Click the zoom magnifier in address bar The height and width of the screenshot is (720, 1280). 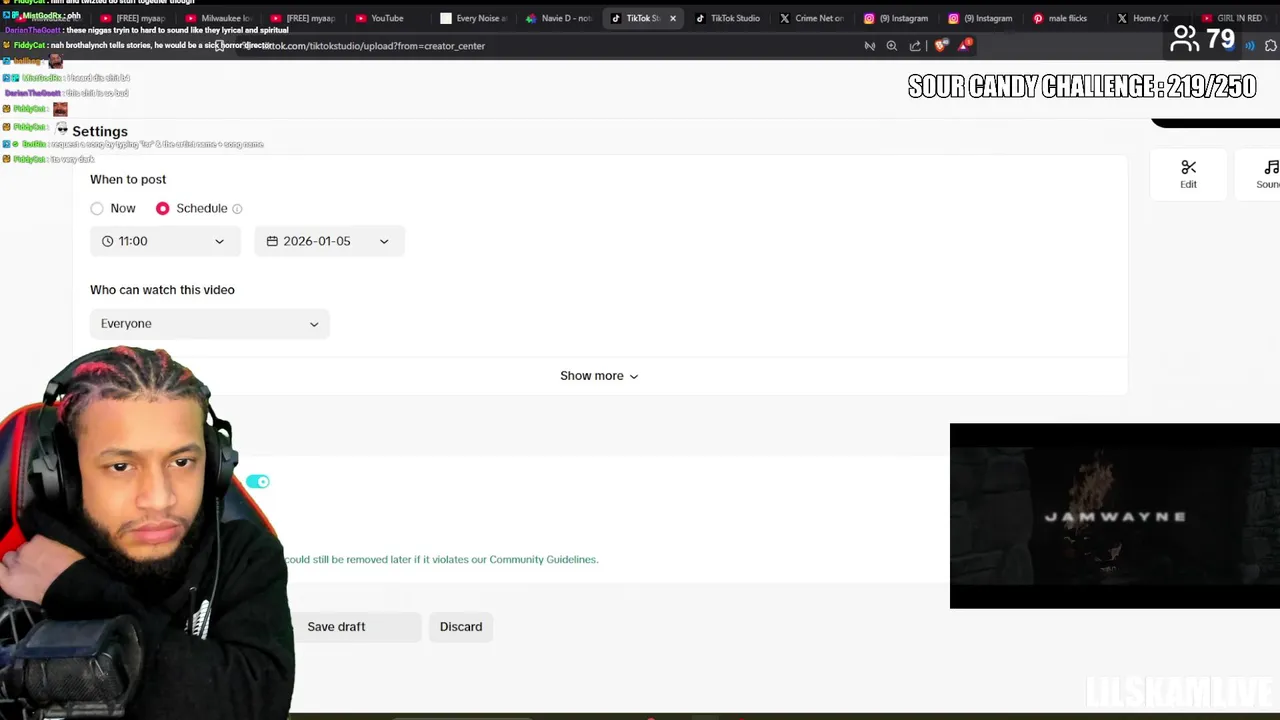click(892, 45)
